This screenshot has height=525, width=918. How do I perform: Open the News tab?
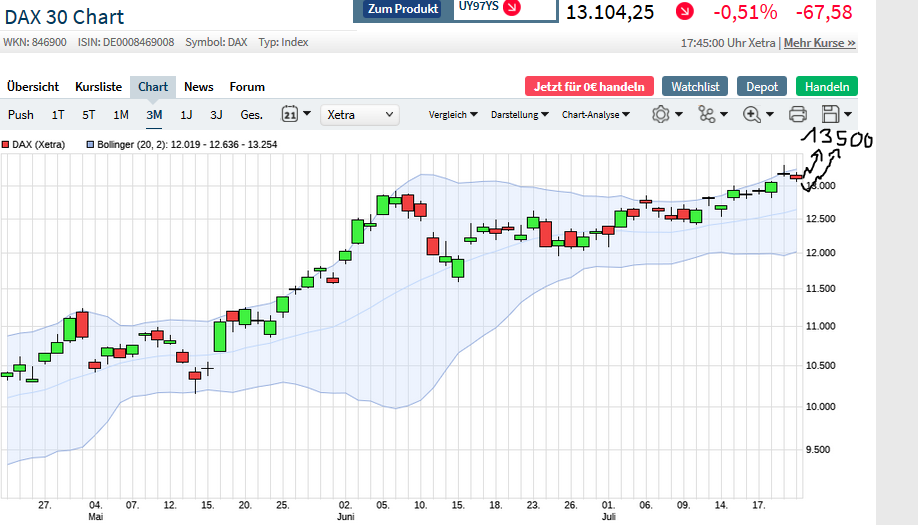pos(199,87)
